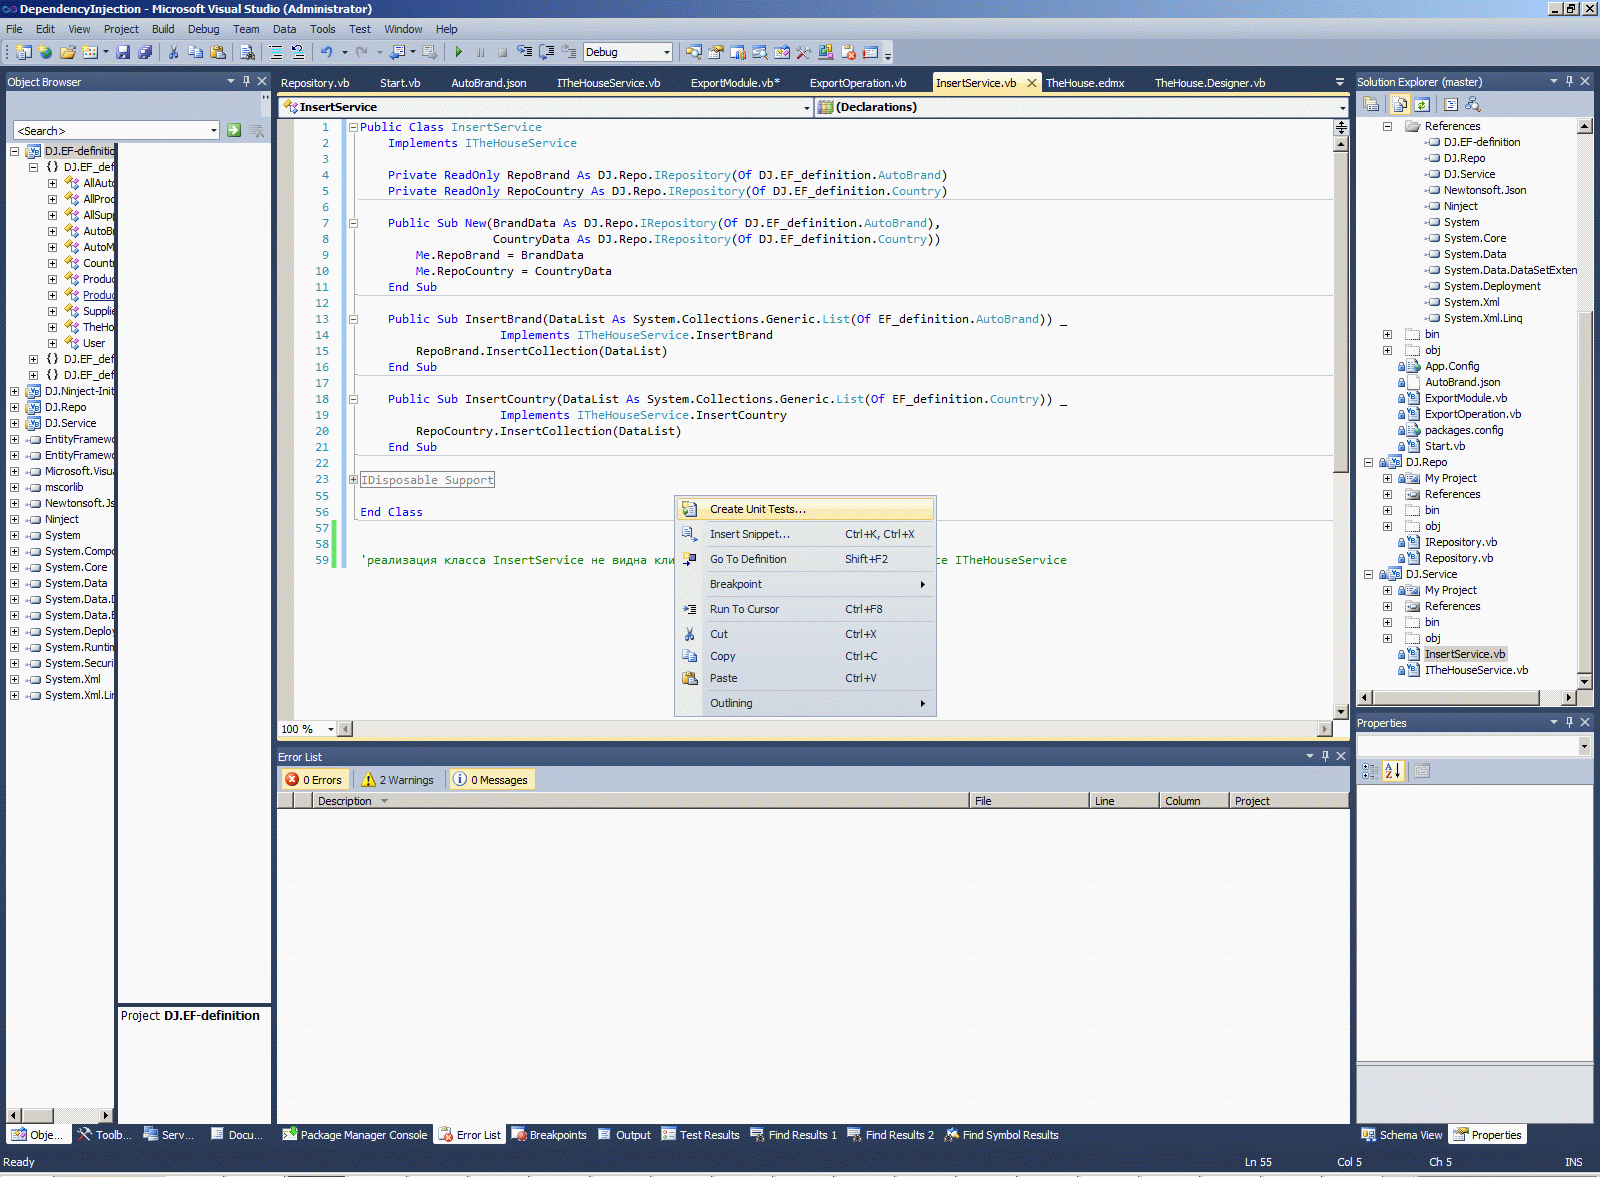The width and height of the screenshot is (1600, 1177).
Task: Expand the collapsed IDisposable Support region
Action: click(353, 480)
